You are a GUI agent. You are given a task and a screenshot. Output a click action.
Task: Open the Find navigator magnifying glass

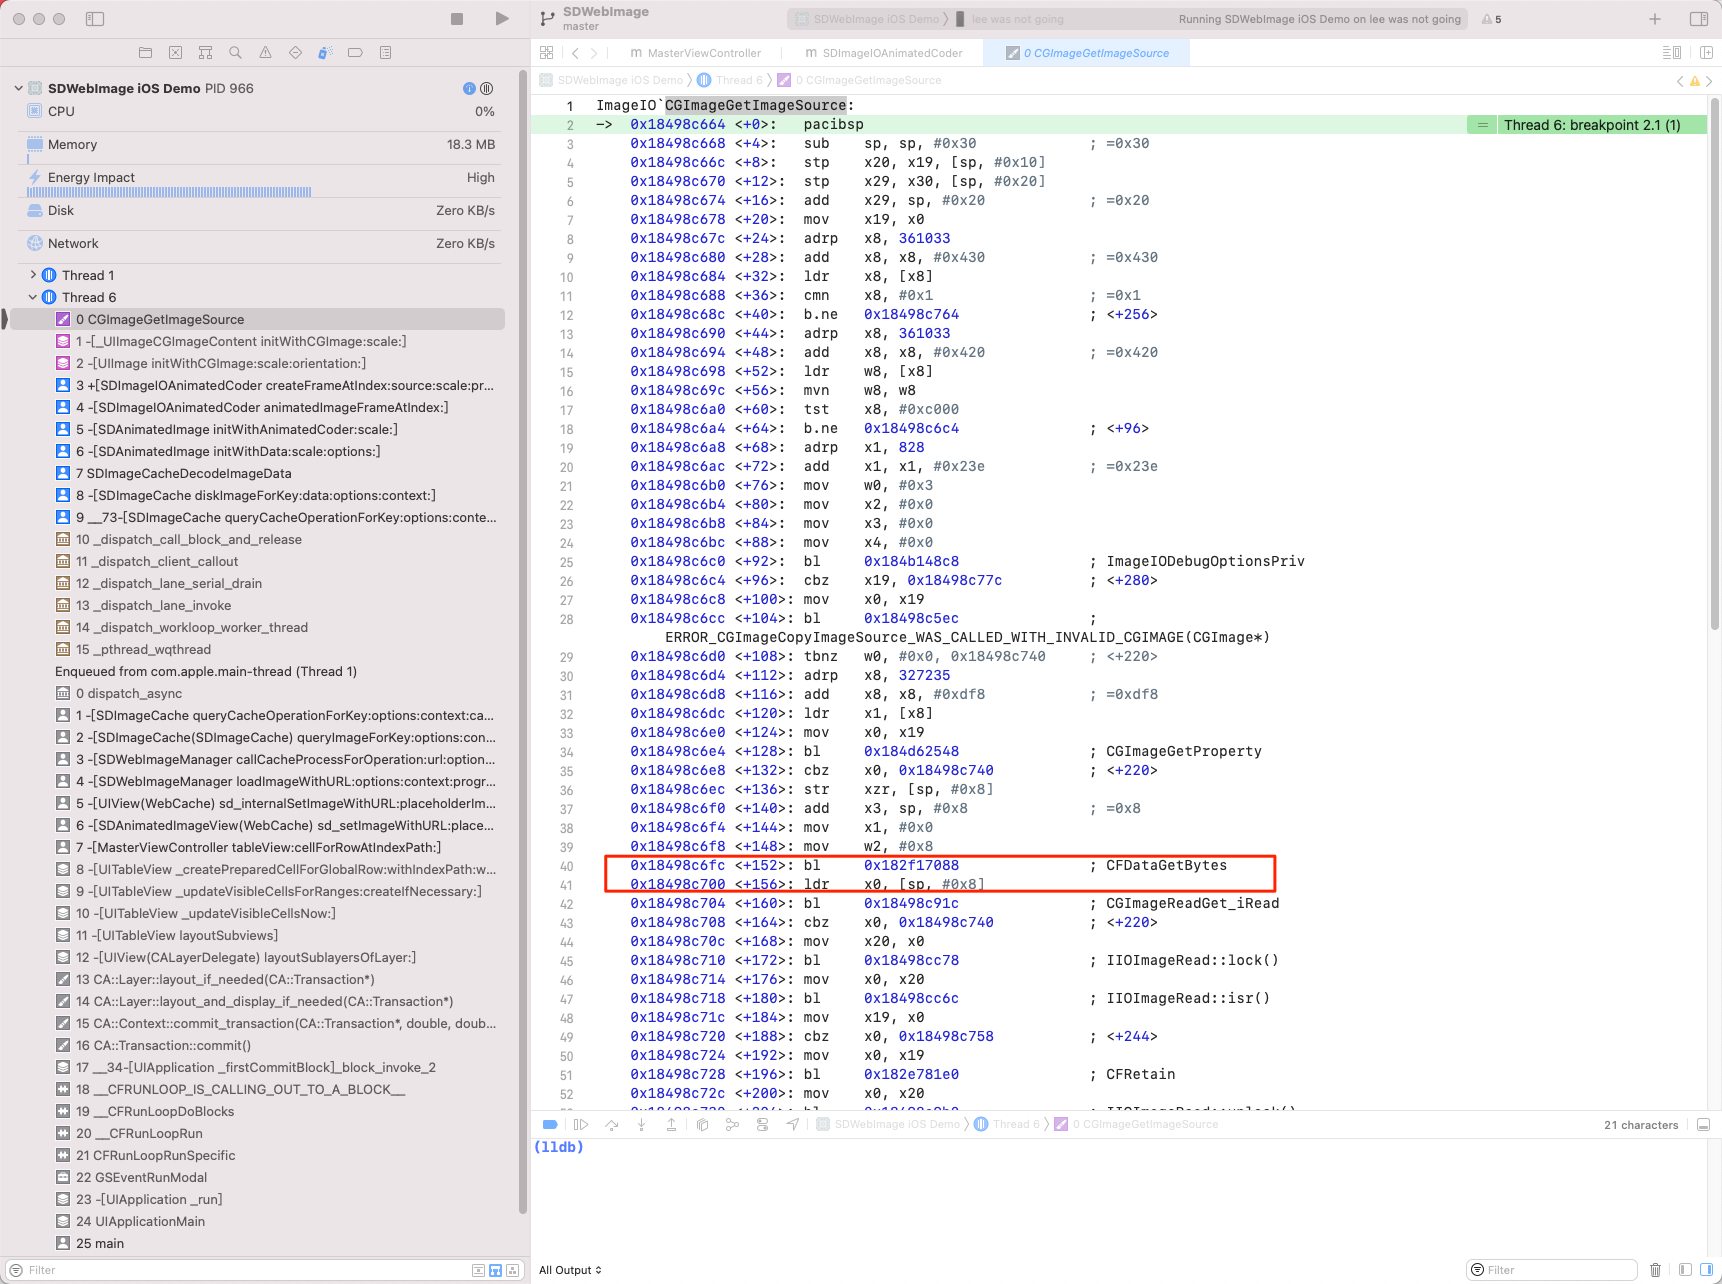pyautogui.click(x=235, y=52)
